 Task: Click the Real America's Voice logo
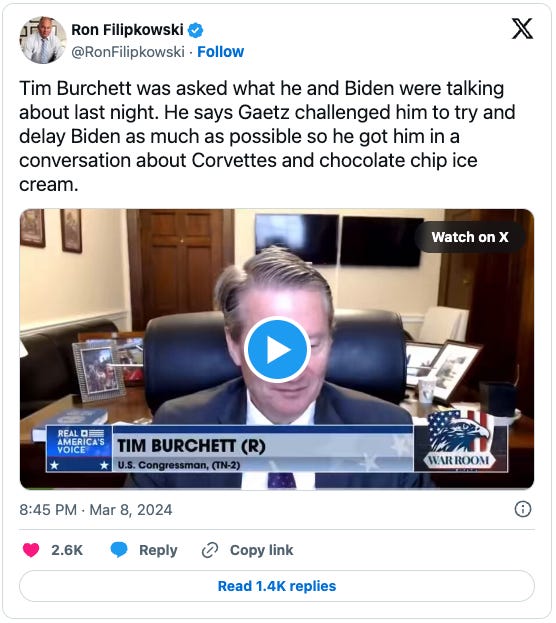pos(79,448)
